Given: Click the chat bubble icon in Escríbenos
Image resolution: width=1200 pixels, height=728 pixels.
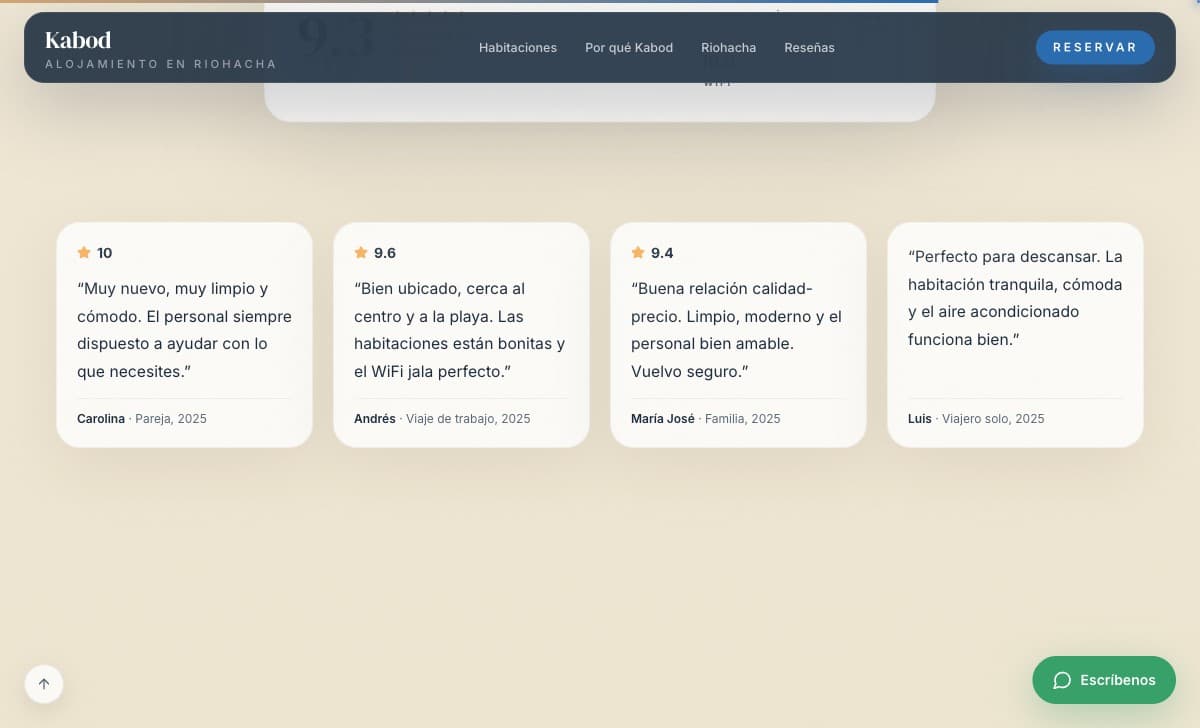Looking at the screenshot, I should tap(1062, 680).
